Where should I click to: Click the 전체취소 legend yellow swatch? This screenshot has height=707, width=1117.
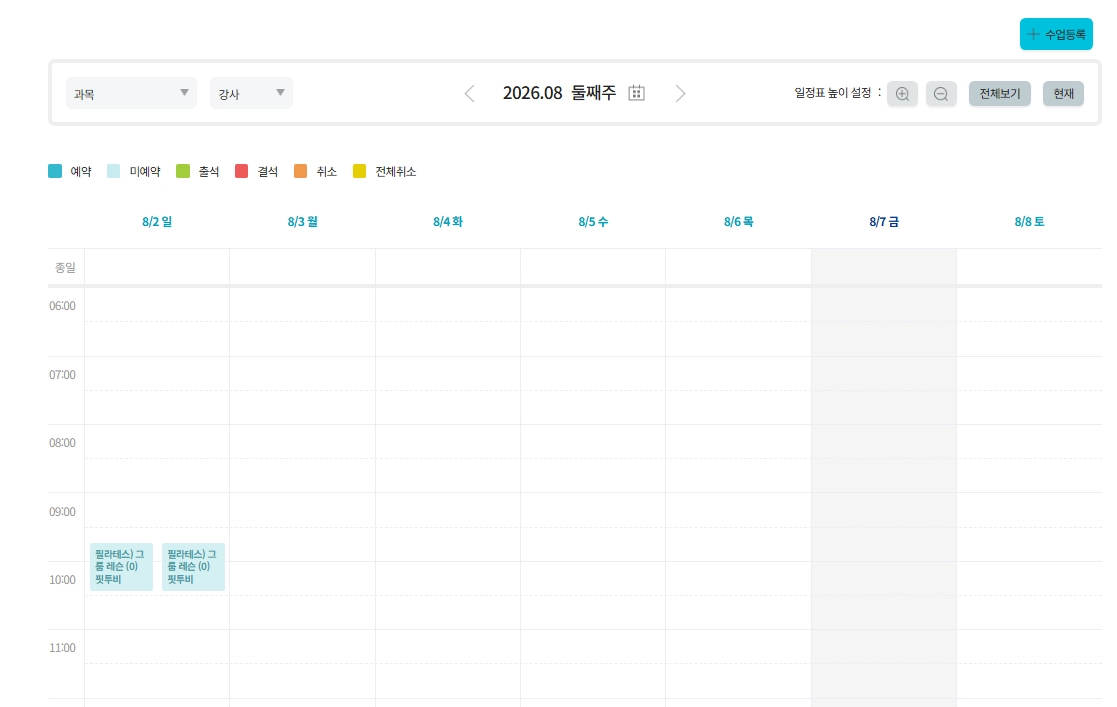pos(360,171)
